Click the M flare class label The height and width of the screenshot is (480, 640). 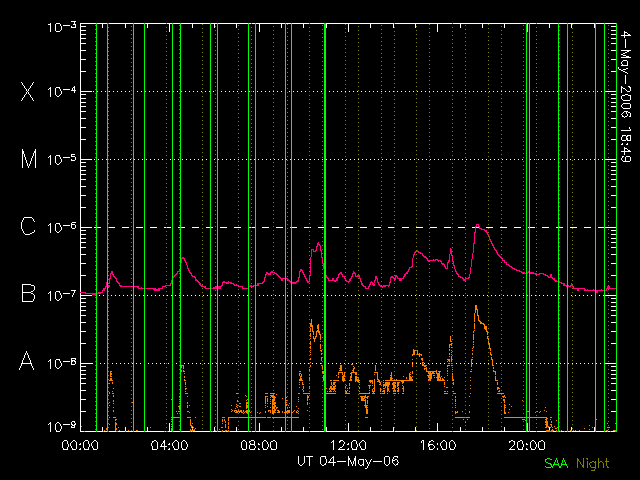[29, 159]
